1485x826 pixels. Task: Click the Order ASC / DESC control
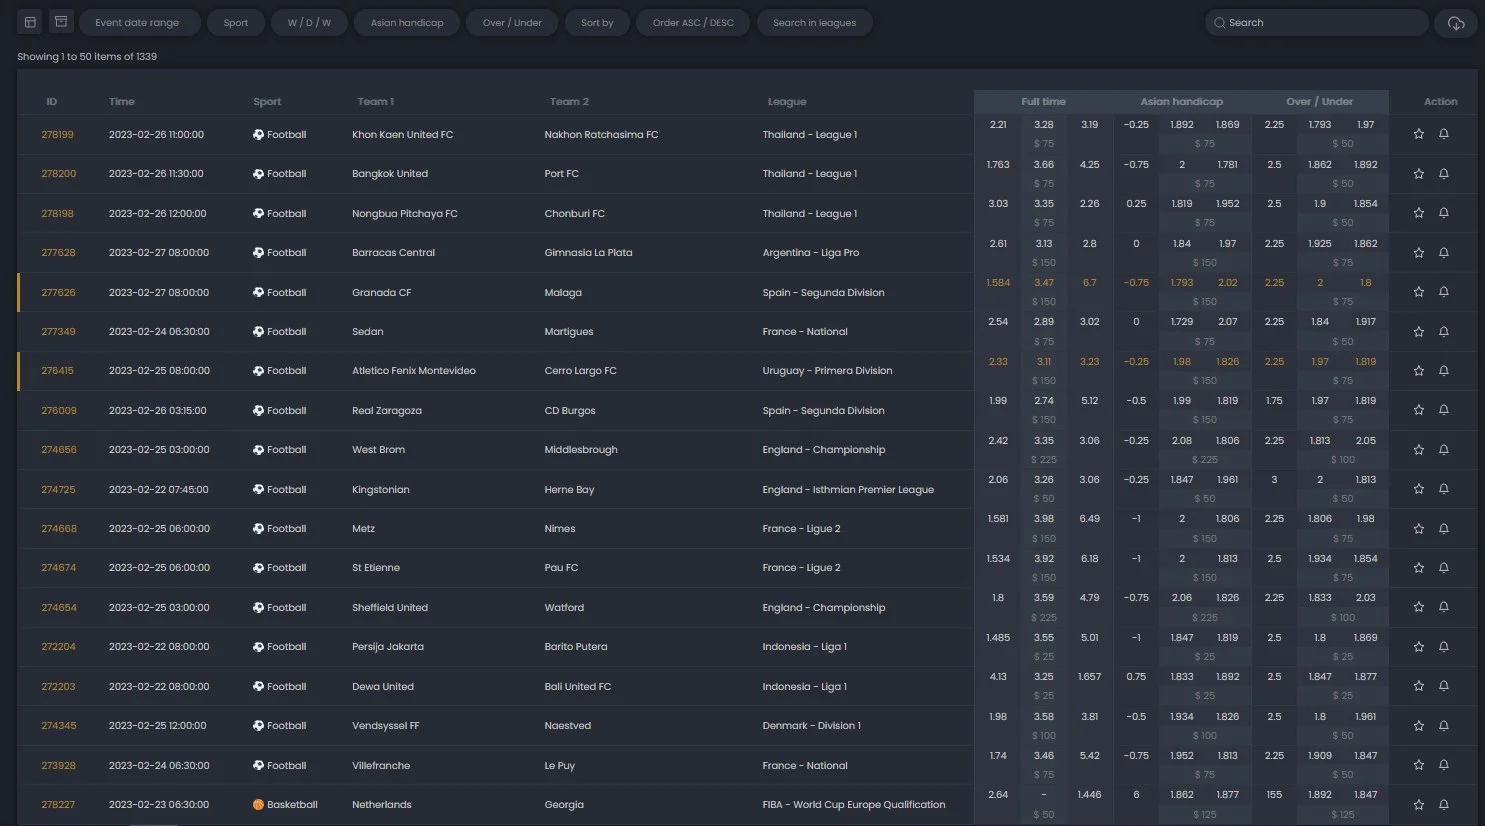(x=693, y=23)
